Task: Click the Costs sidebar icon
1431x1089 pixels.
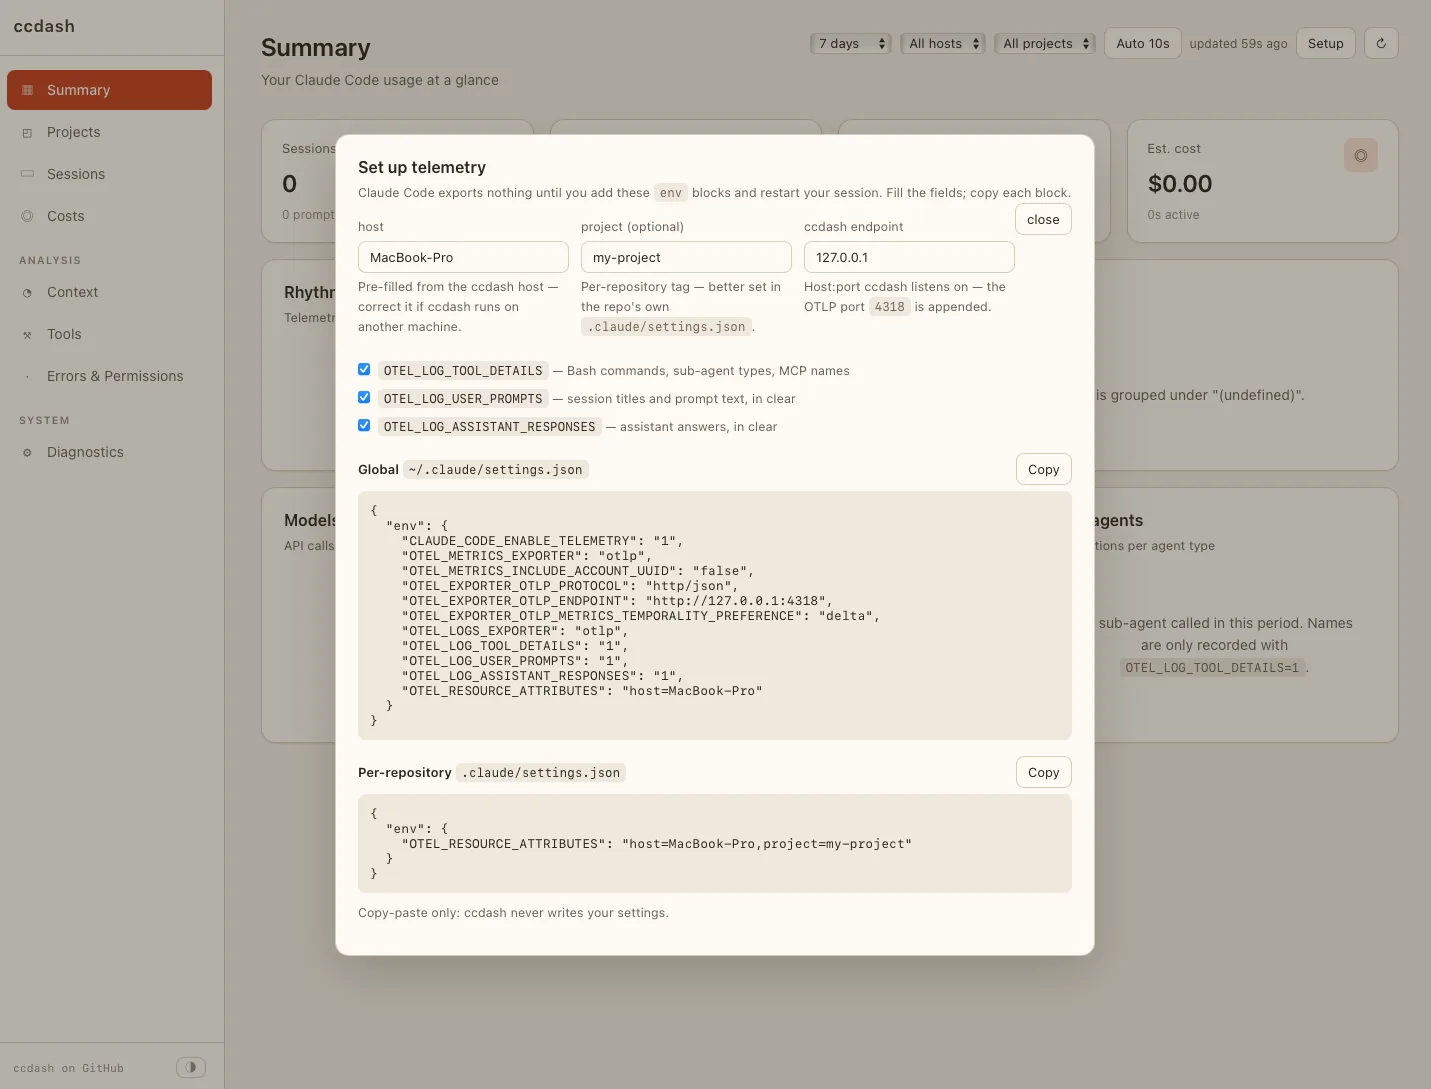Action: point(27,216)
